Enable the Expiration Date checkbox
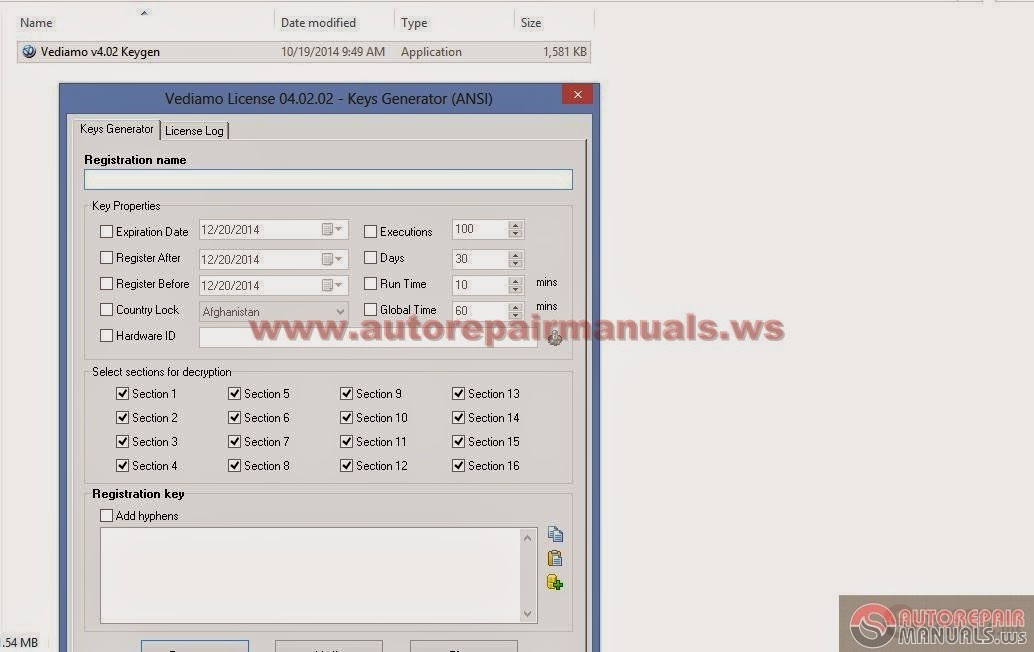1034x652 pixels. [x=106, y=231]
